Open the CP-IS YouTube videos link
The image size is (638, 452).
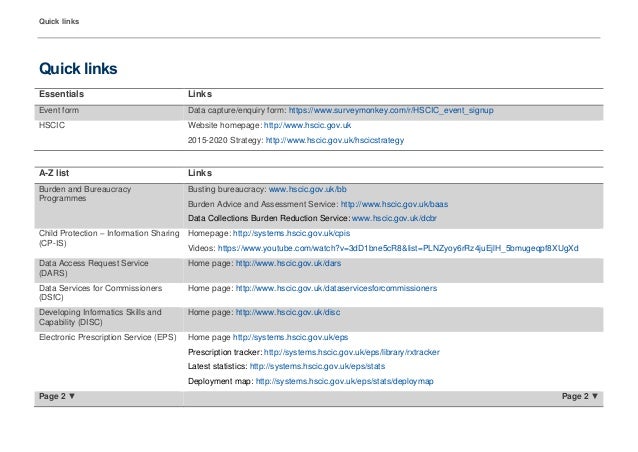click(398, 248)
